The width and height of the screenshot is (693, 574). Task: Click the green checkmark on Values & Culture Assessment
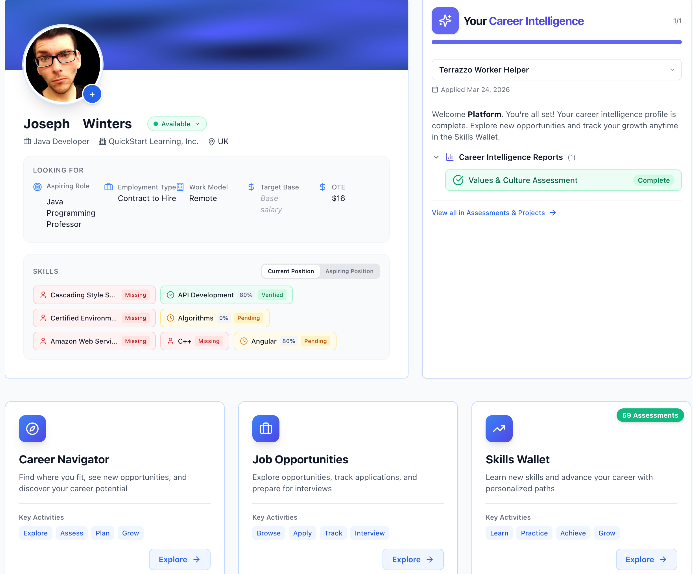pos(458,180)
